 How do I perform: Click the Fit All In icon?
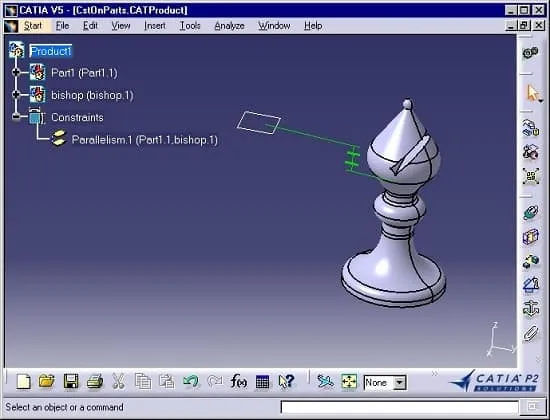click(x=349, y=382)
